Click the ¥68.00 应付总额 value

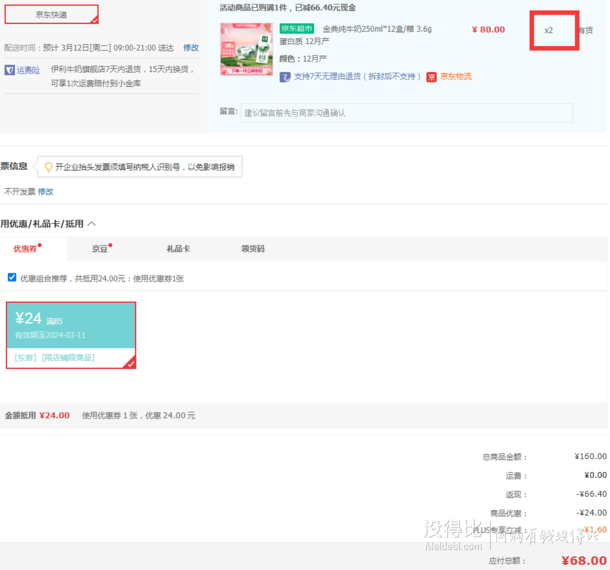(x=584, y=560)
